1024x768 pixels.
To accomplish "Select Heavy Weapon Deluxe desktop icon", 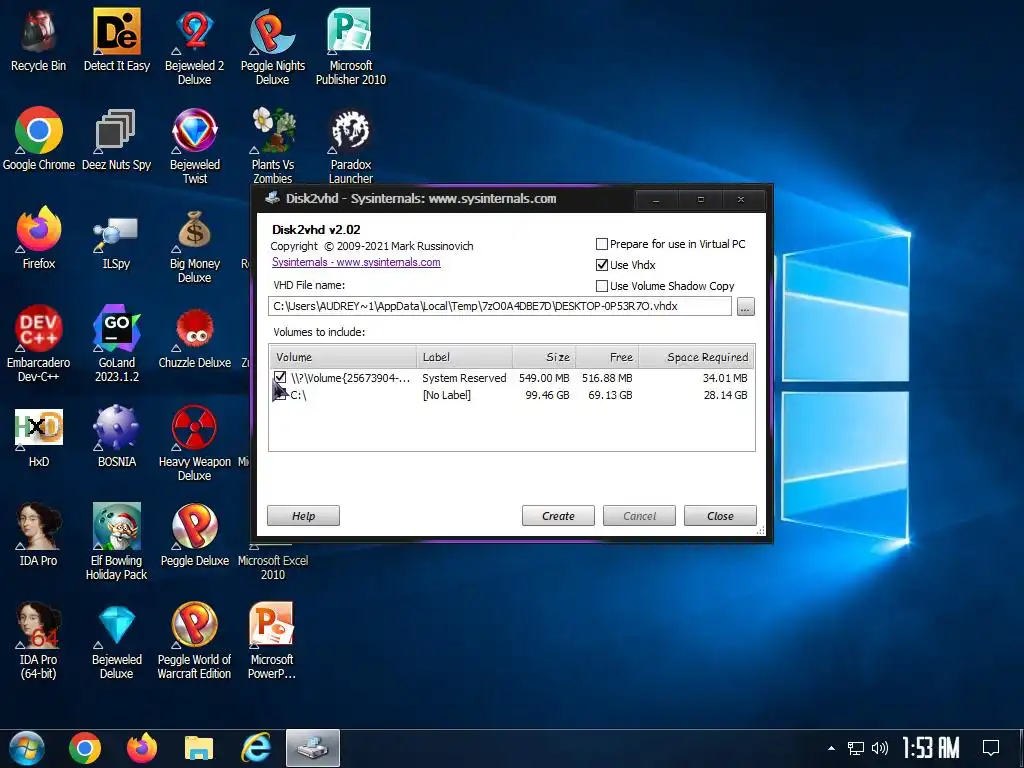I will [195, 443].
